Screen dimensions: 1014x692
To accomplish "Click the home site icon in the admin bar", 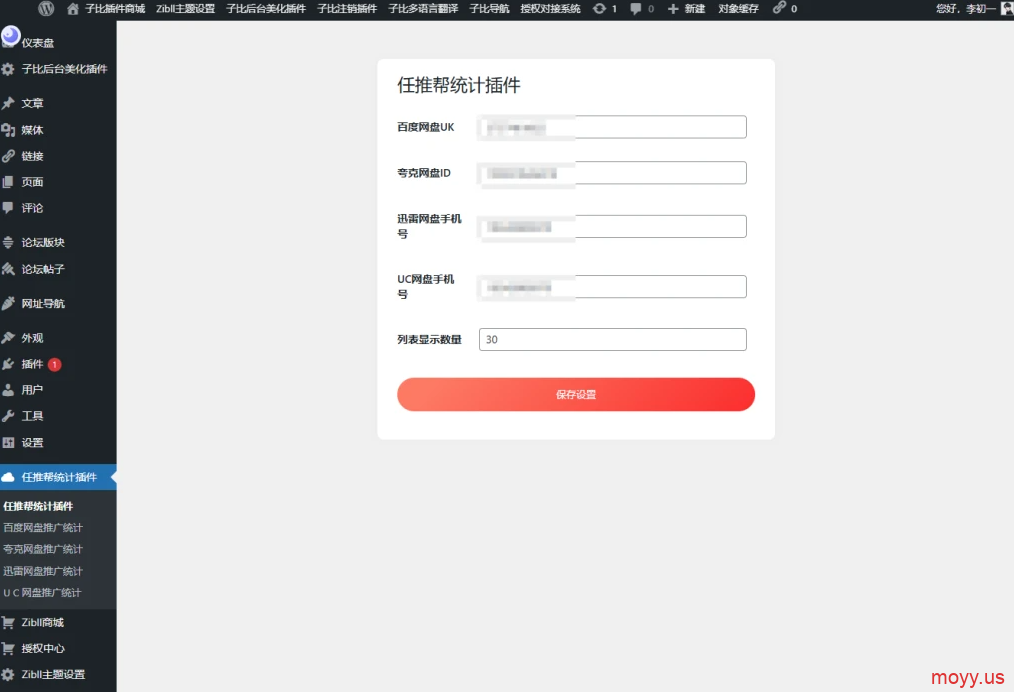I will tap(72, 9).
